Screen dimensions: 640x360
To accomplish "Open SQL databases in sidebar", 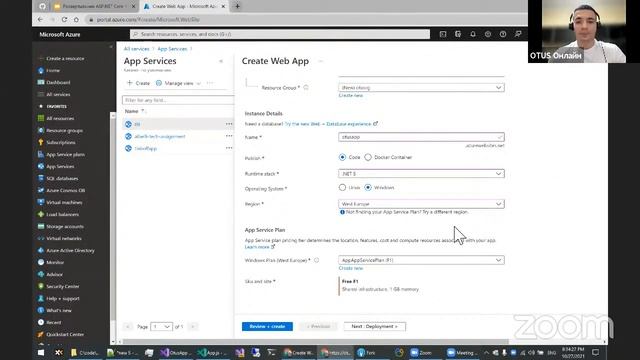I will tap(62, 178).
